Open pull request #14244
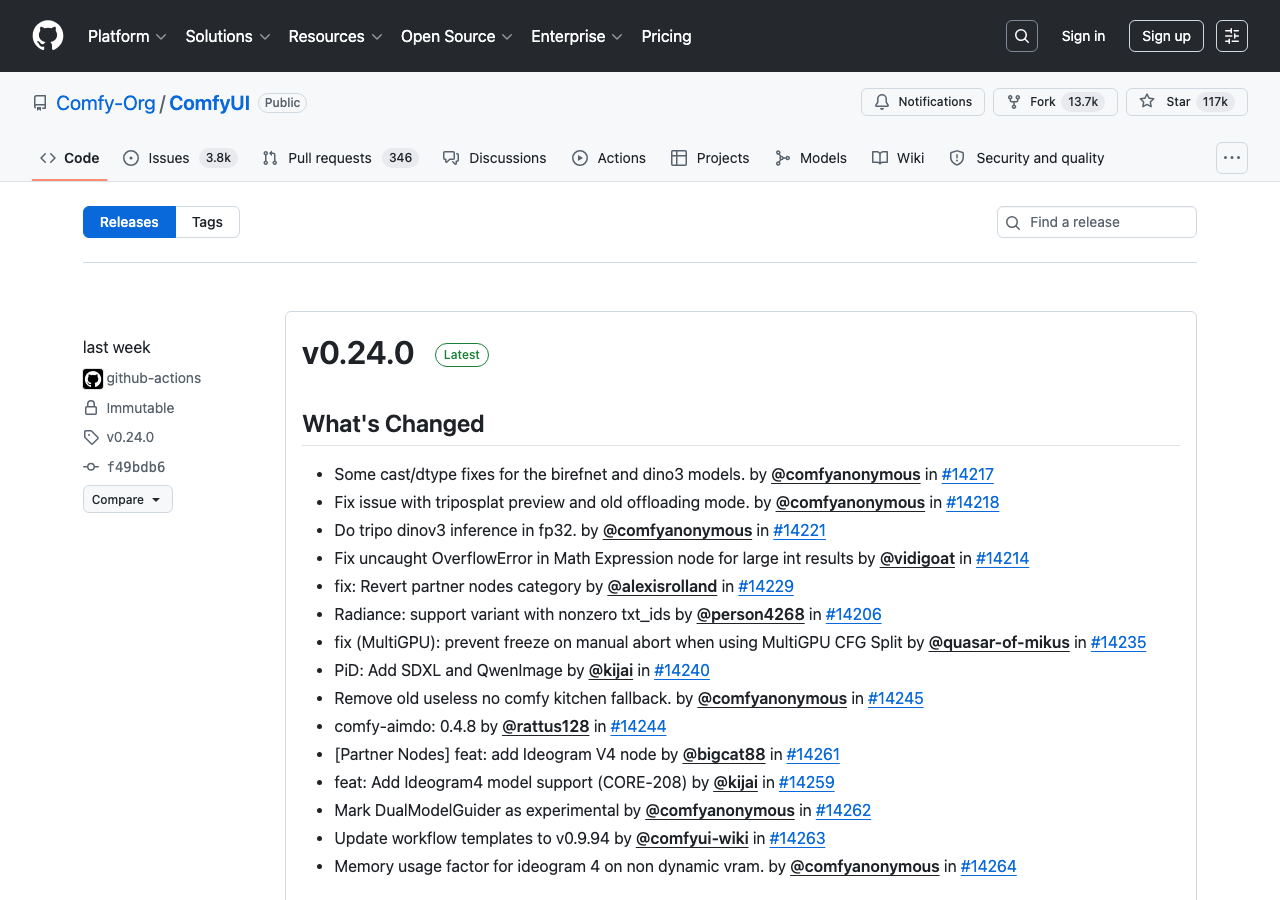 point(638,726)
